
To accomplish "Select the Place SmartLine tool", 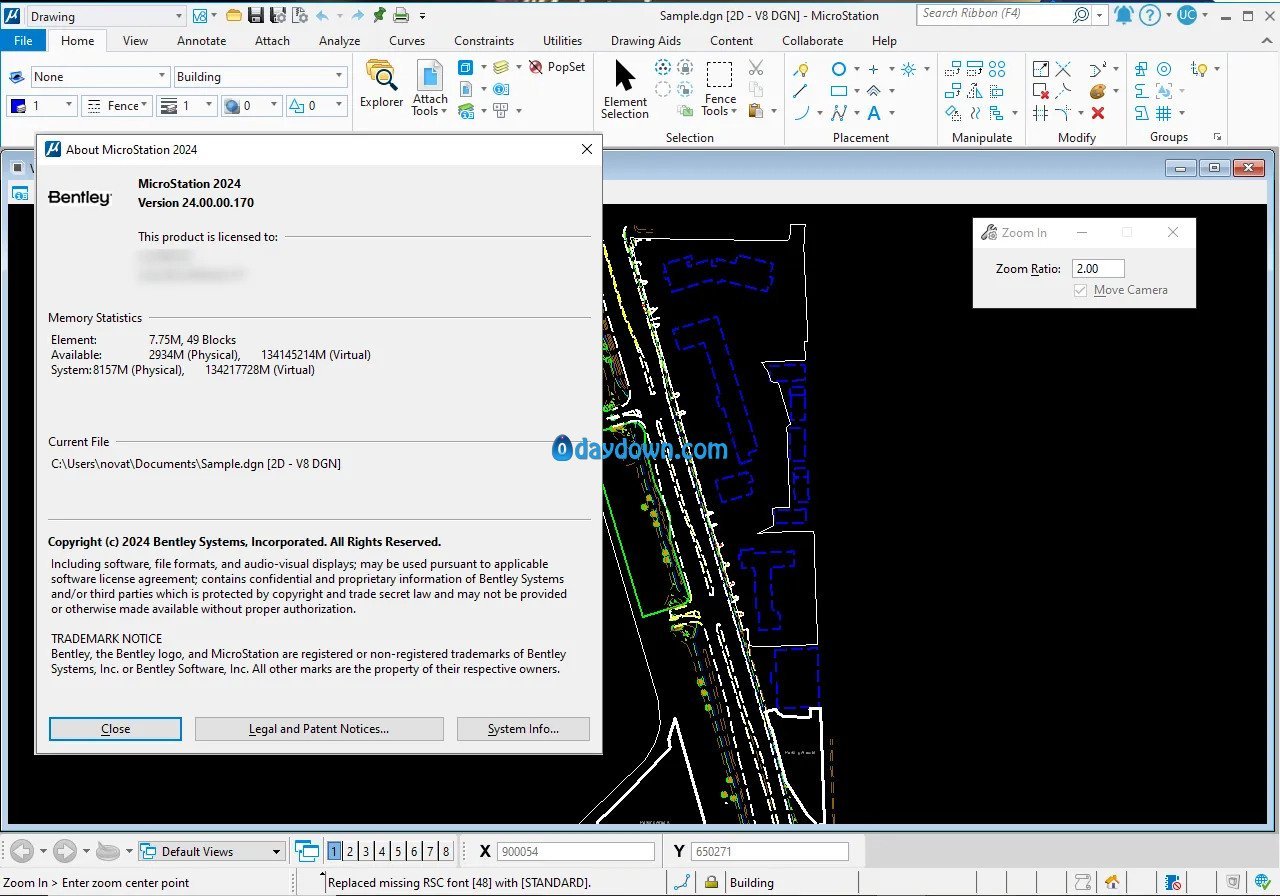I will (801, 69).
